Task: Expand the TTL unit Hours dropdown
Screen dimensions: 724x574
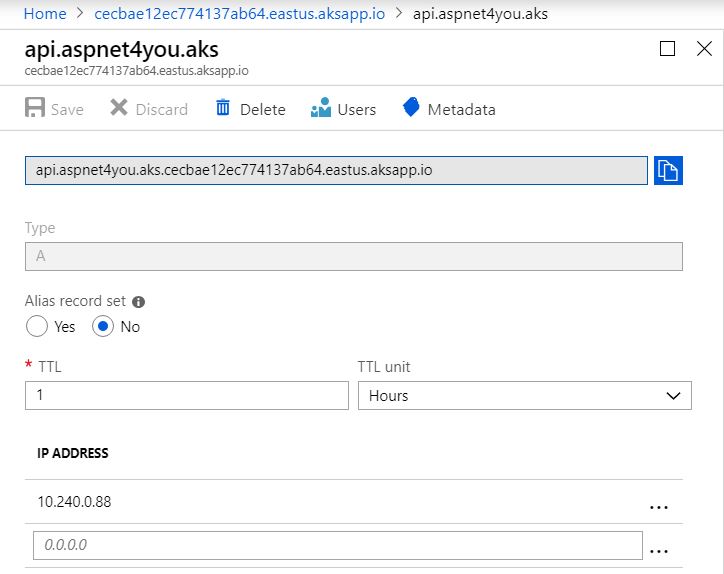Action: 525,395
